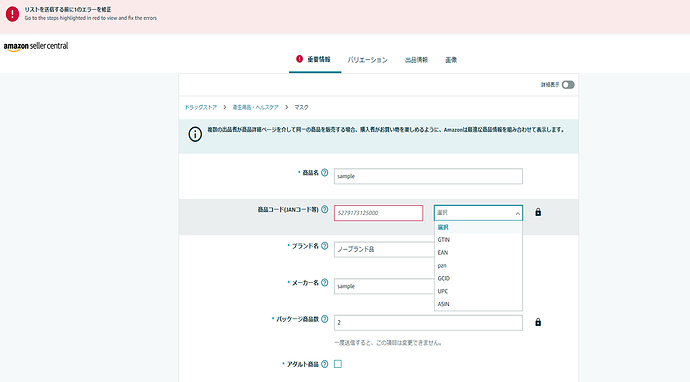The width and height of the screenshot is (690, 382).
Task: Click lock icon beside product code row
Action: click(538, 212)
